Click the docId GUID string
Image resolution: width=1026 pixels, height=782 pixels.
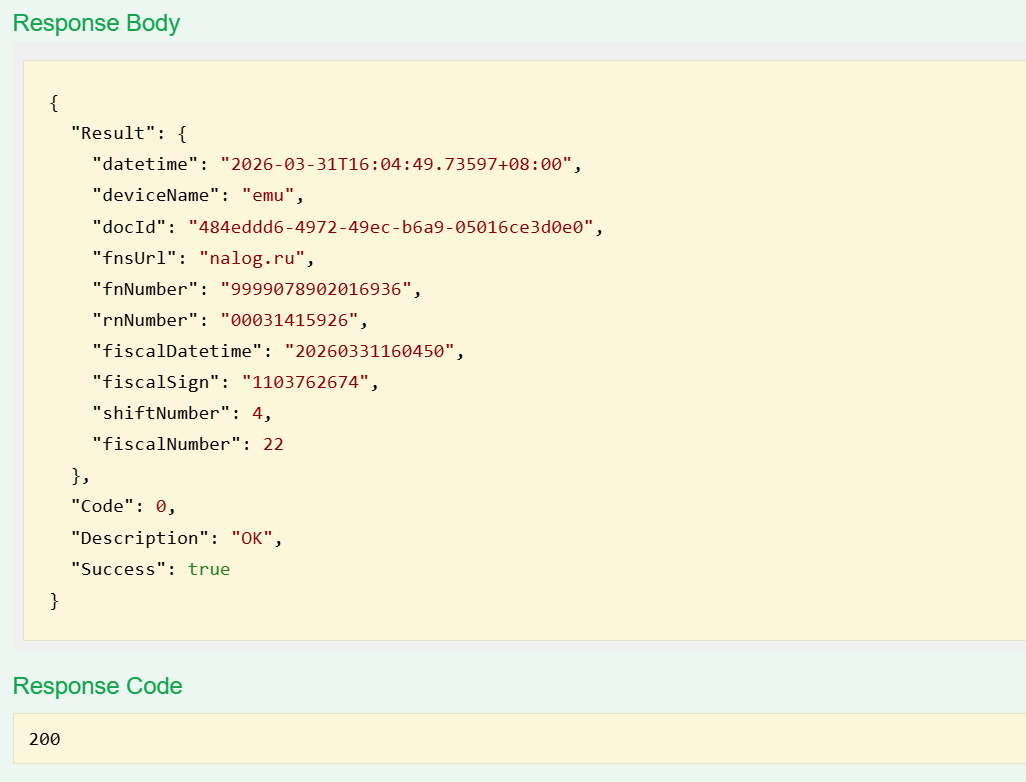click(x=391, y=226)
